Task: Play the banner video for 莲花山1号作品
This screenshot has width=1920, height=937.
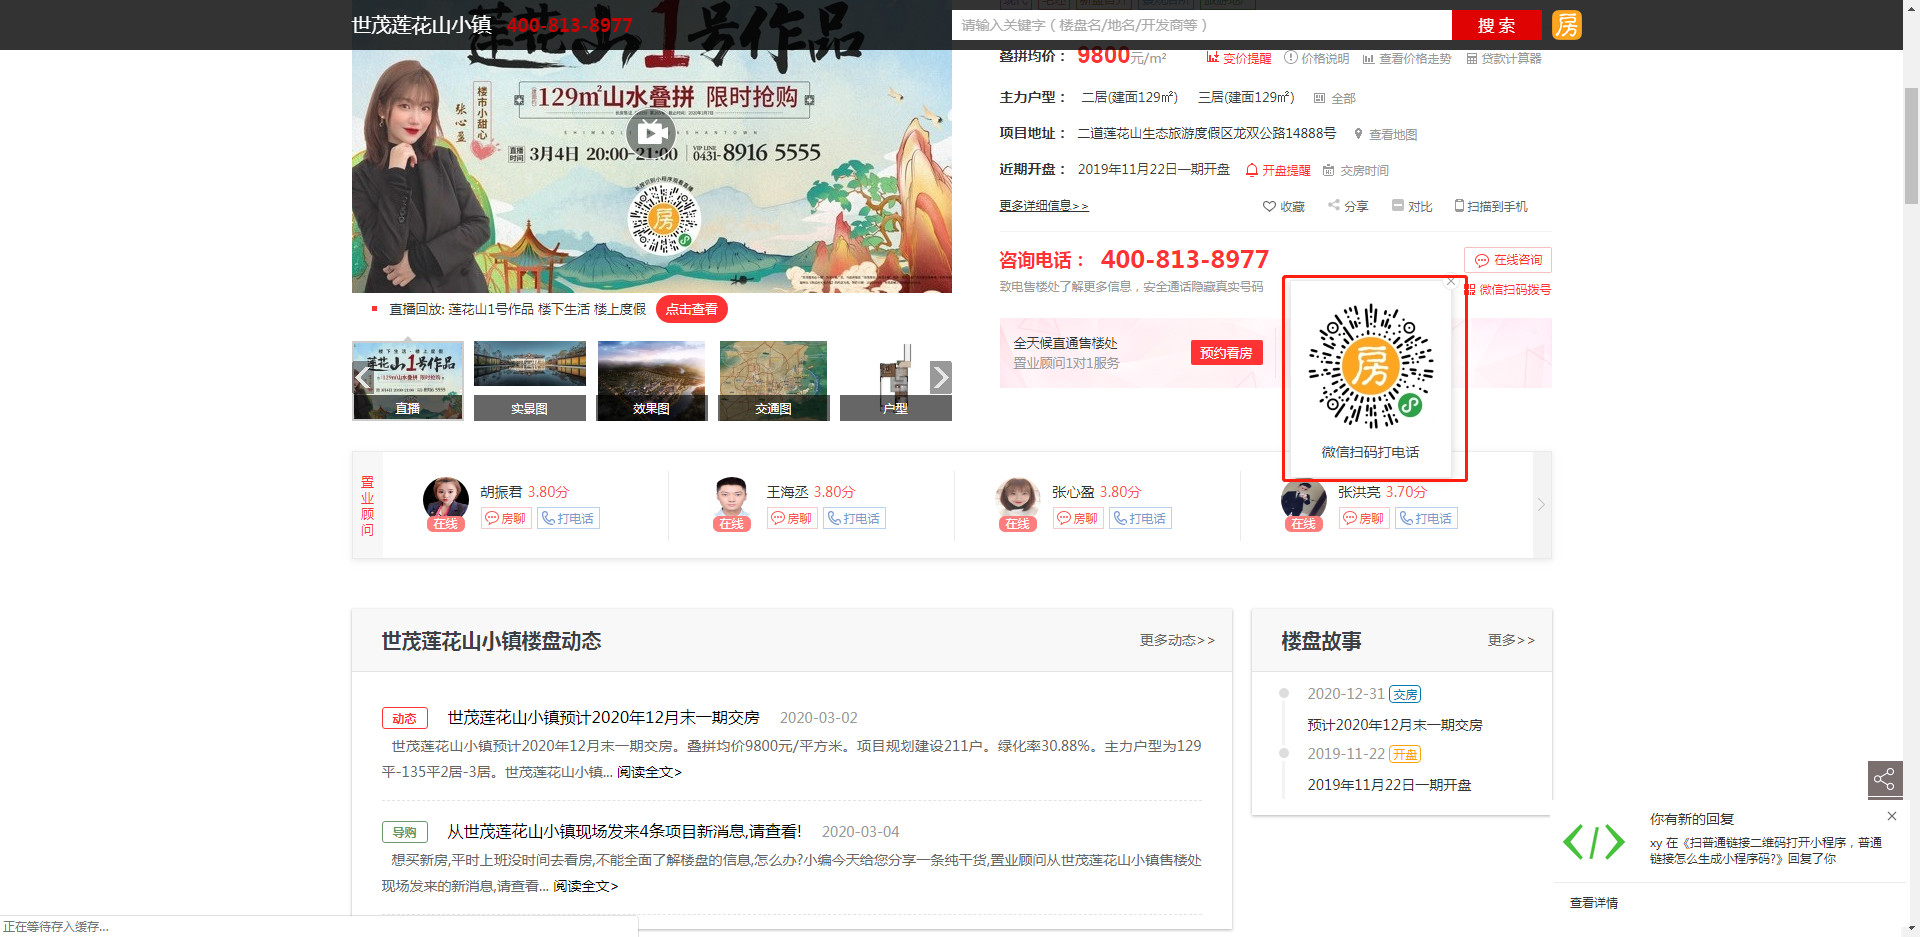Action: (x=652, y=132)
